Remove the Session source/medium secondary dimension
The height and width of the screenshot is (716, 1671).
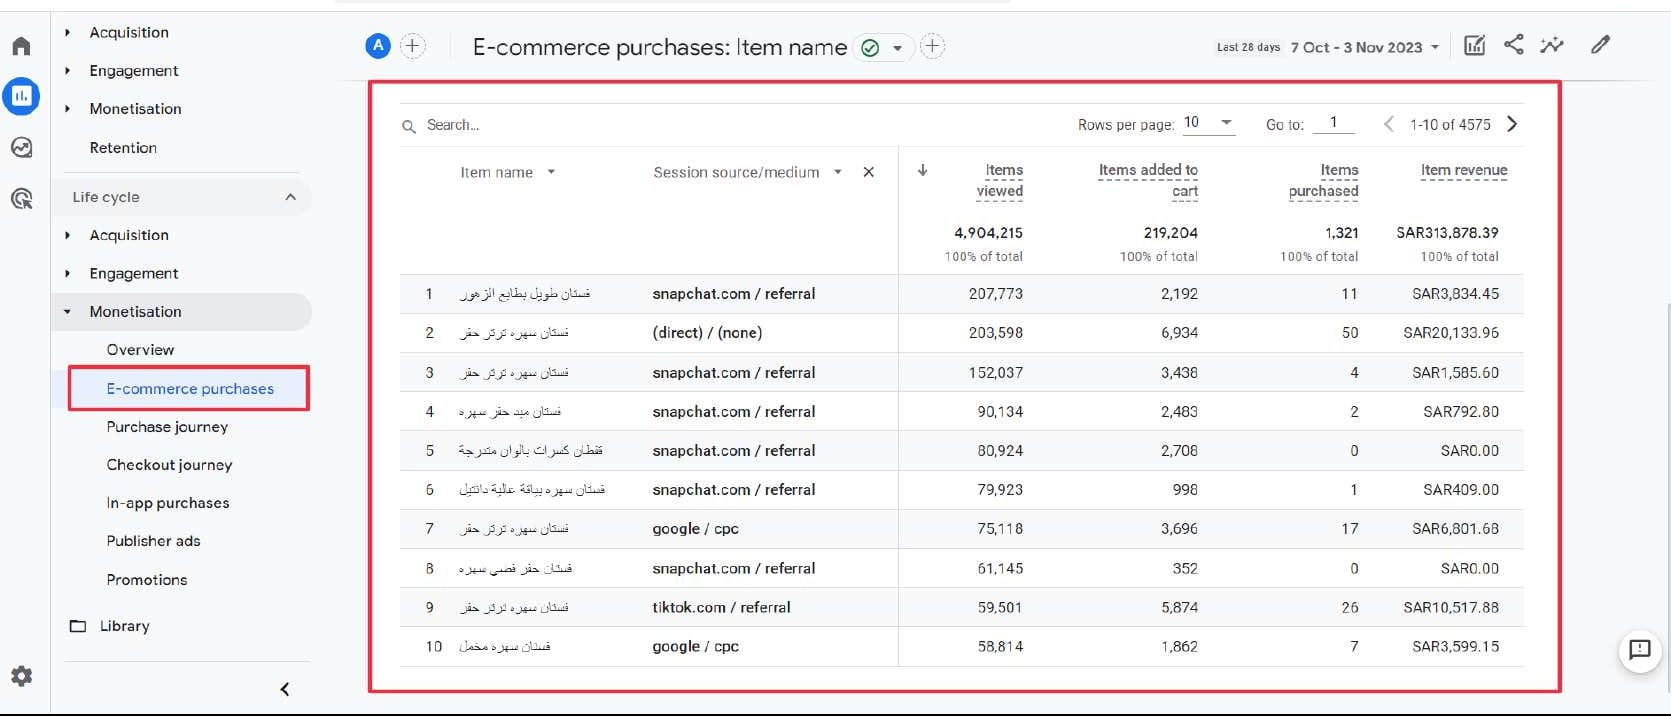(869, 172)
